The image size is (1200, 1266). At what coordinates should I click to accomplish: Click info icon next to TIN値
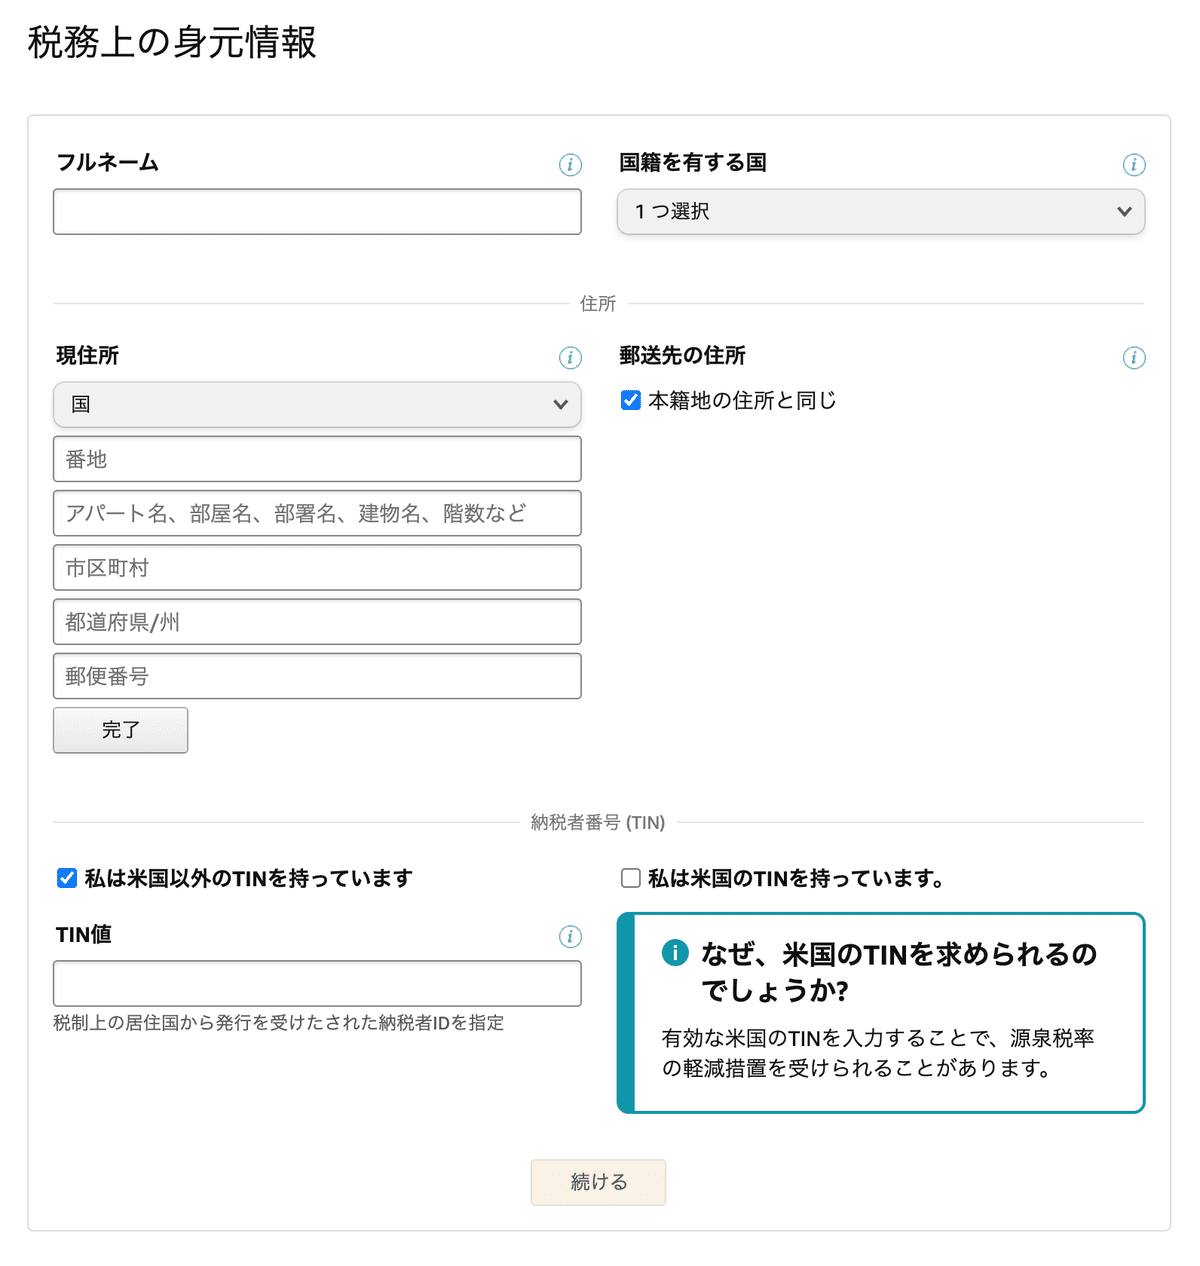tap(570, 937)
